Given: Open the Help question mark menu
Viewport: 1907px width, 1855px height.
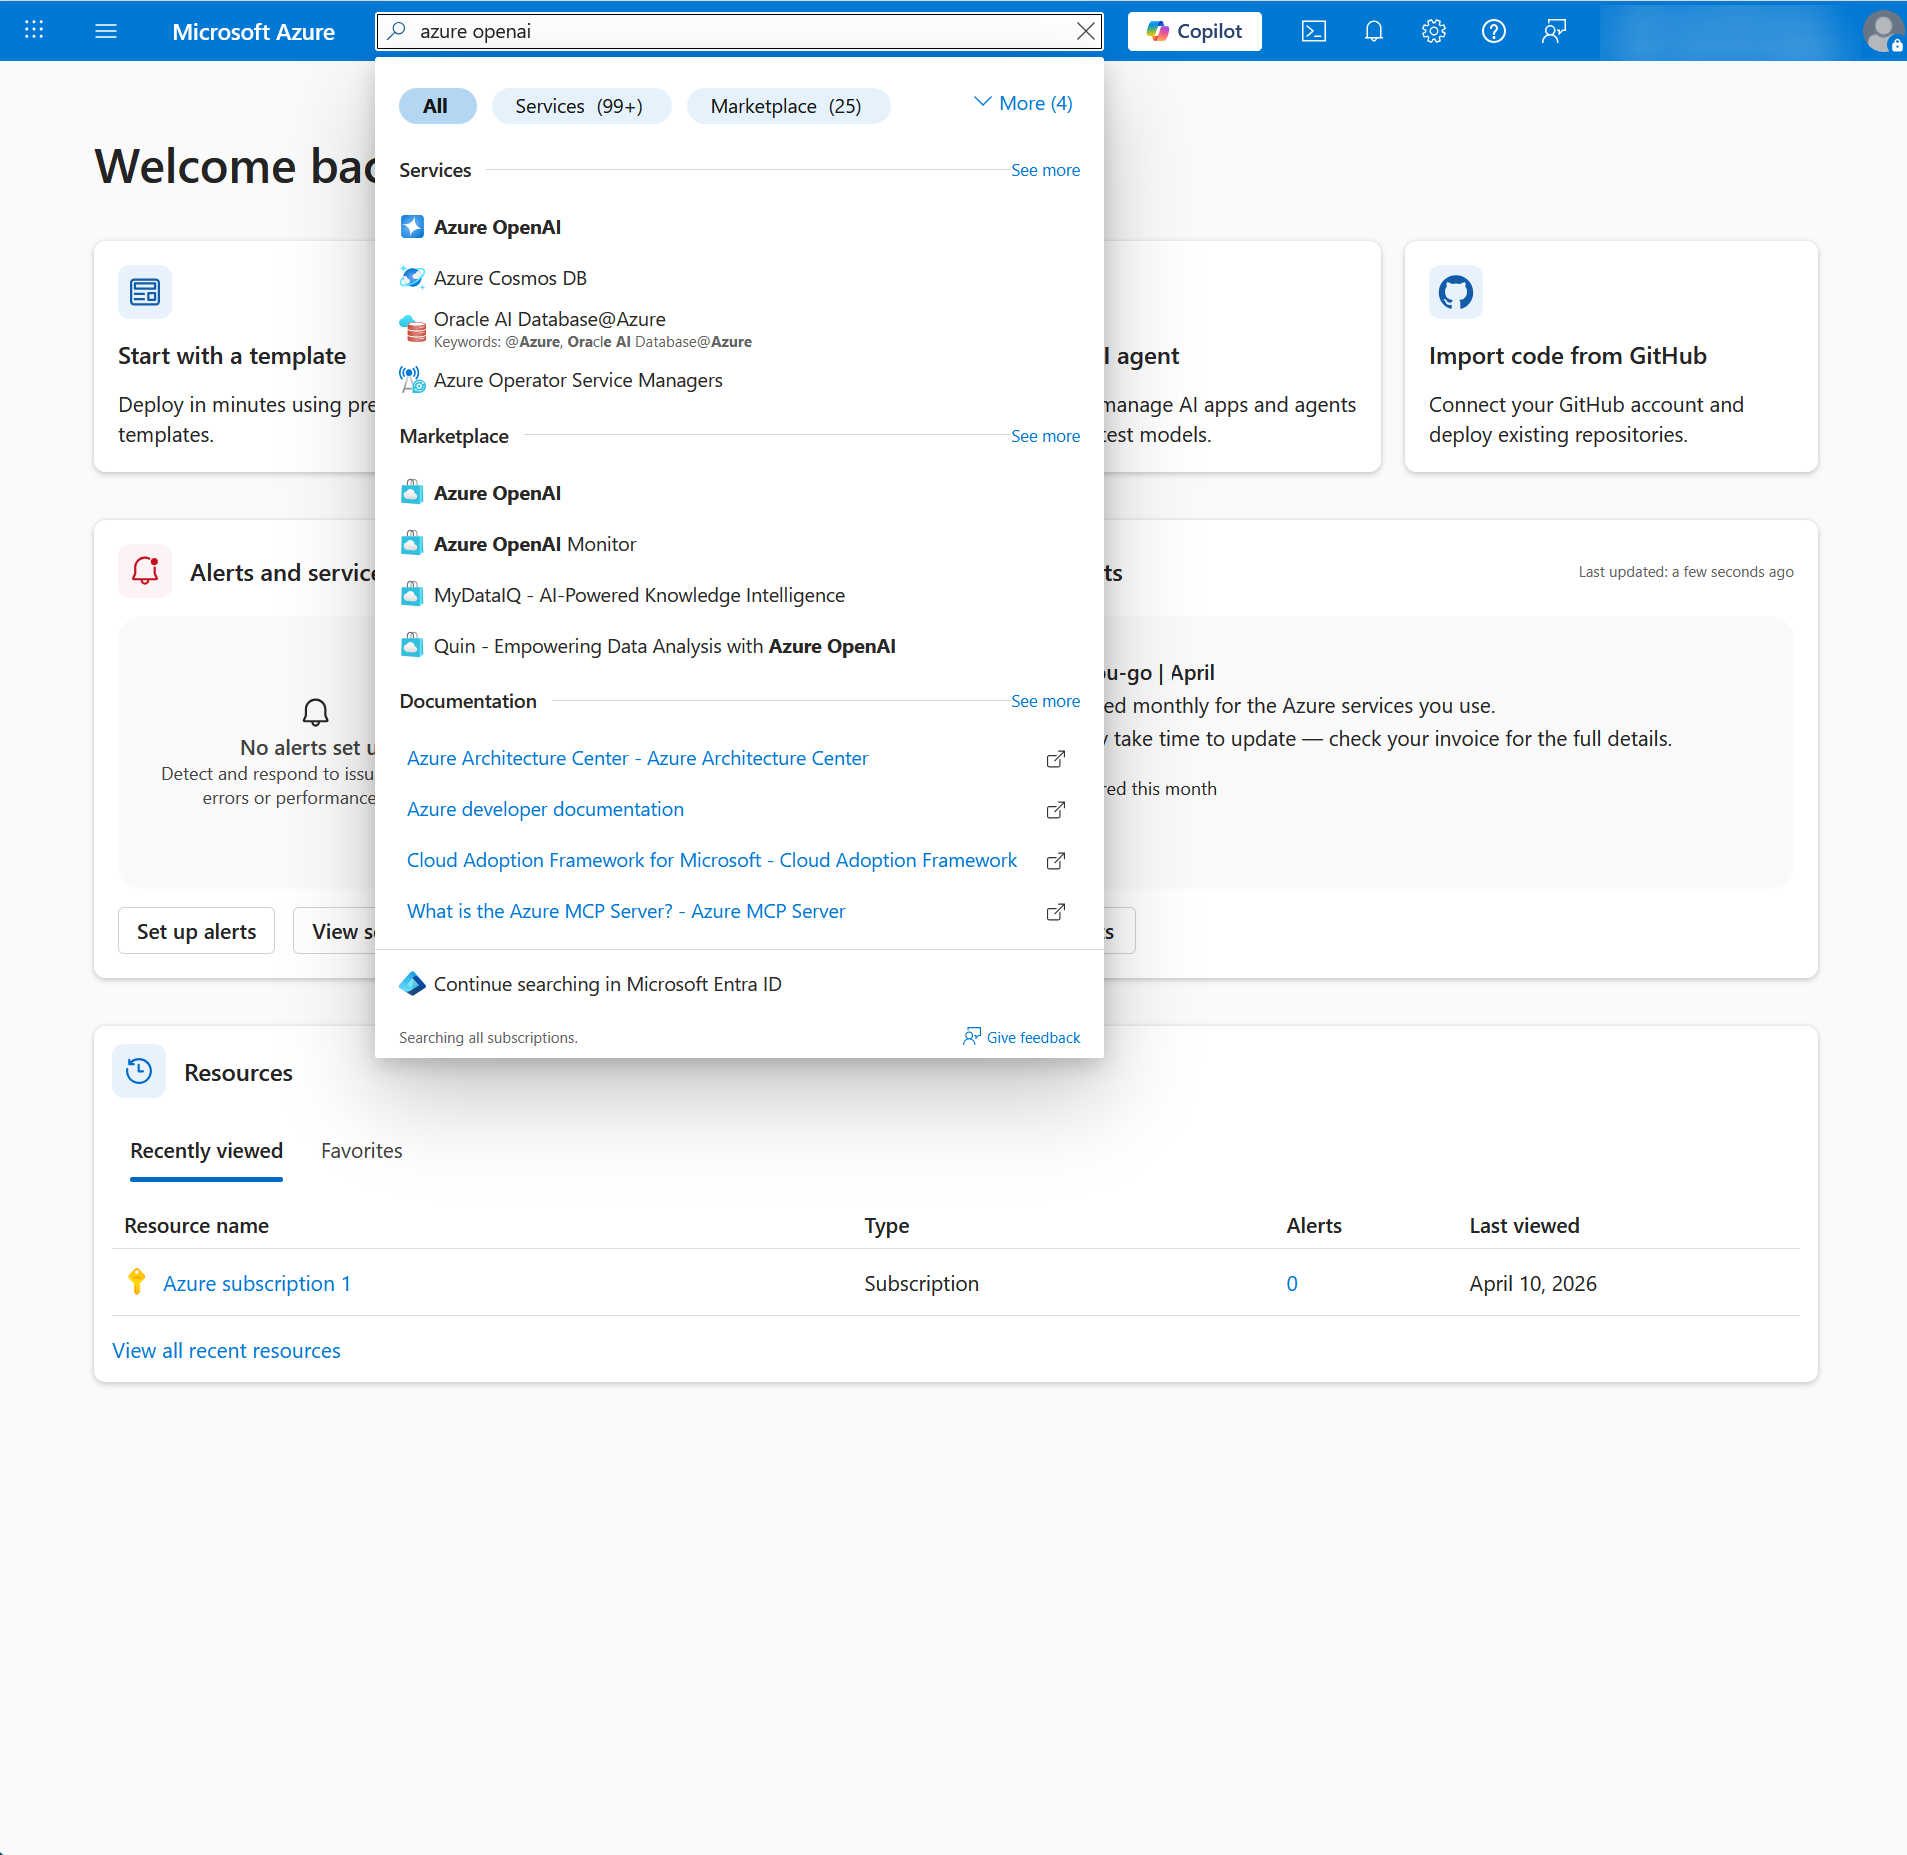Looking at the screenshot, I should (1493, 31).
